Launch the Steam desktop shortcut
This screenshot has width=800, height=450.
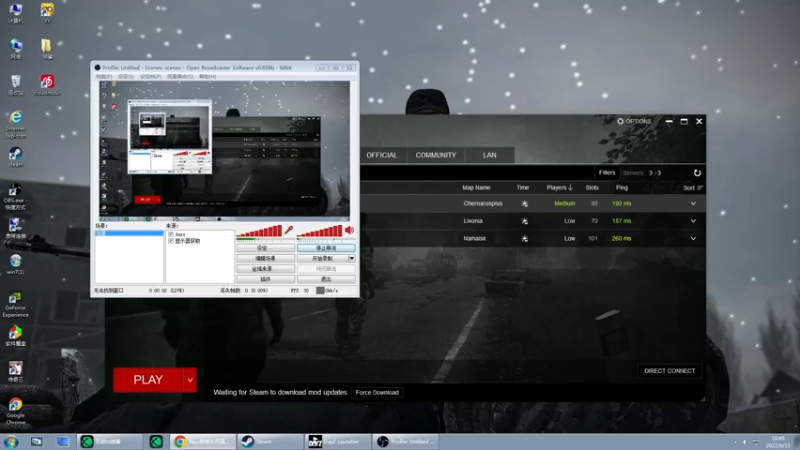pyautogui.click(x=16, y=157)
